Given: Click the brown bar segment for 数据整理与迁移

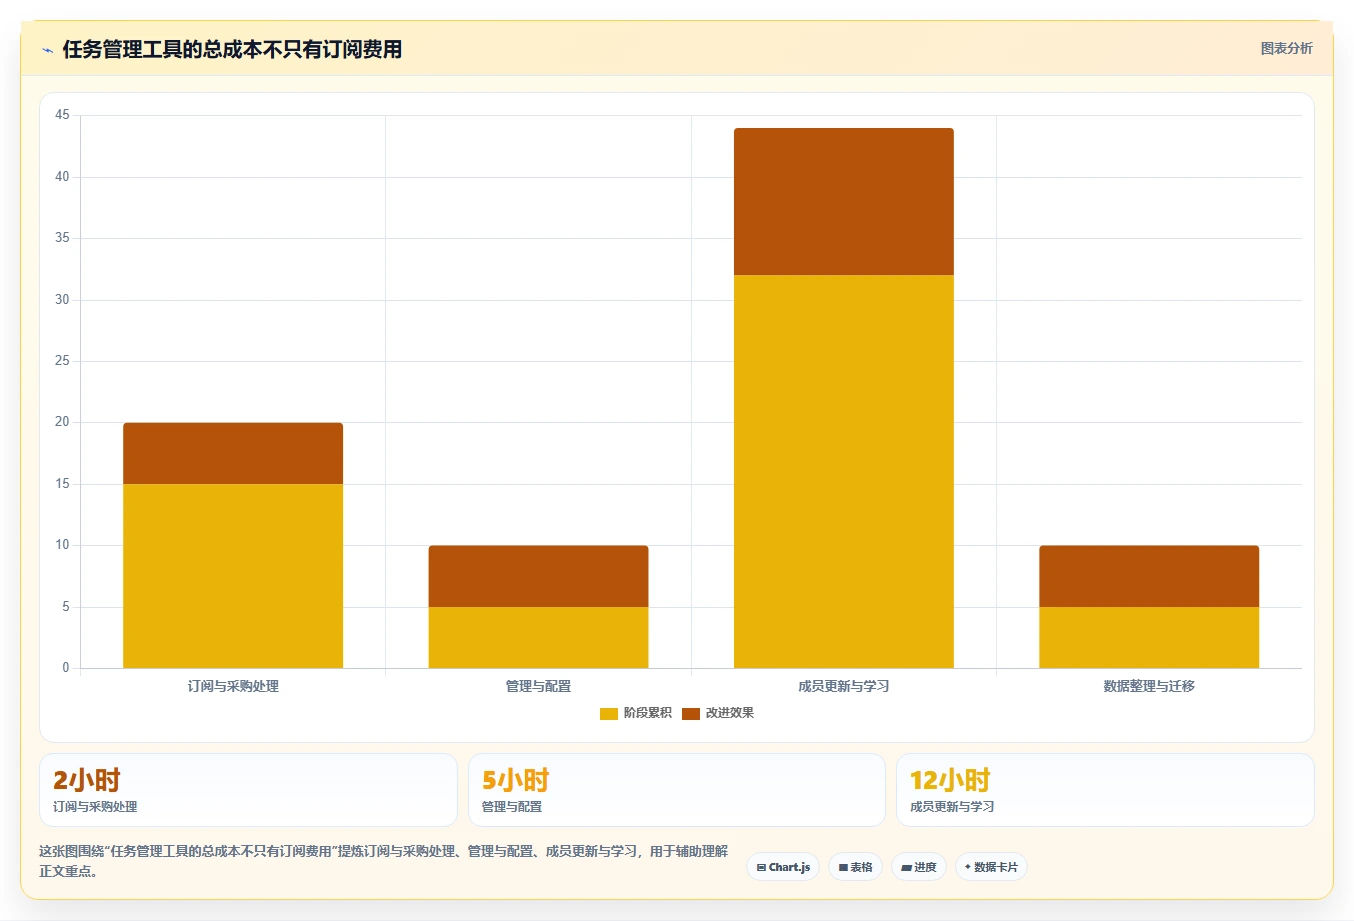Looking at the screenshot, I should tap(1149, 576).
